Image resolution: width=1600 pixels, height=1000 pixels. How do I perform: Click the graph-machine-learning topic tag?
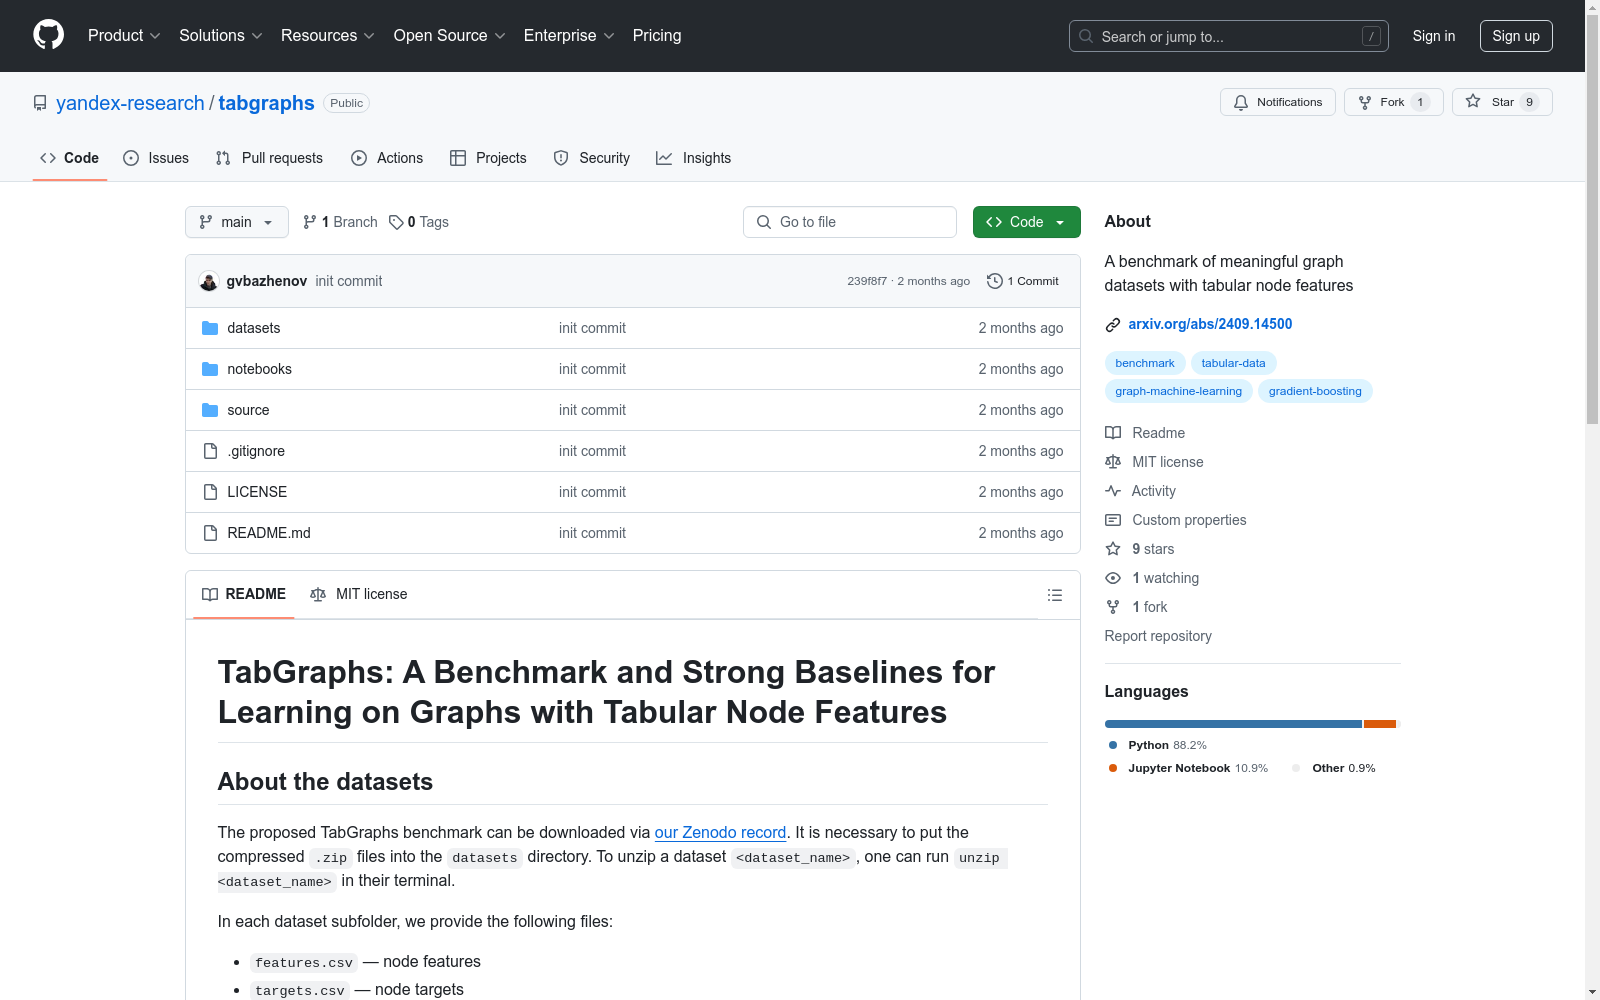click(x=1178, y=391)
